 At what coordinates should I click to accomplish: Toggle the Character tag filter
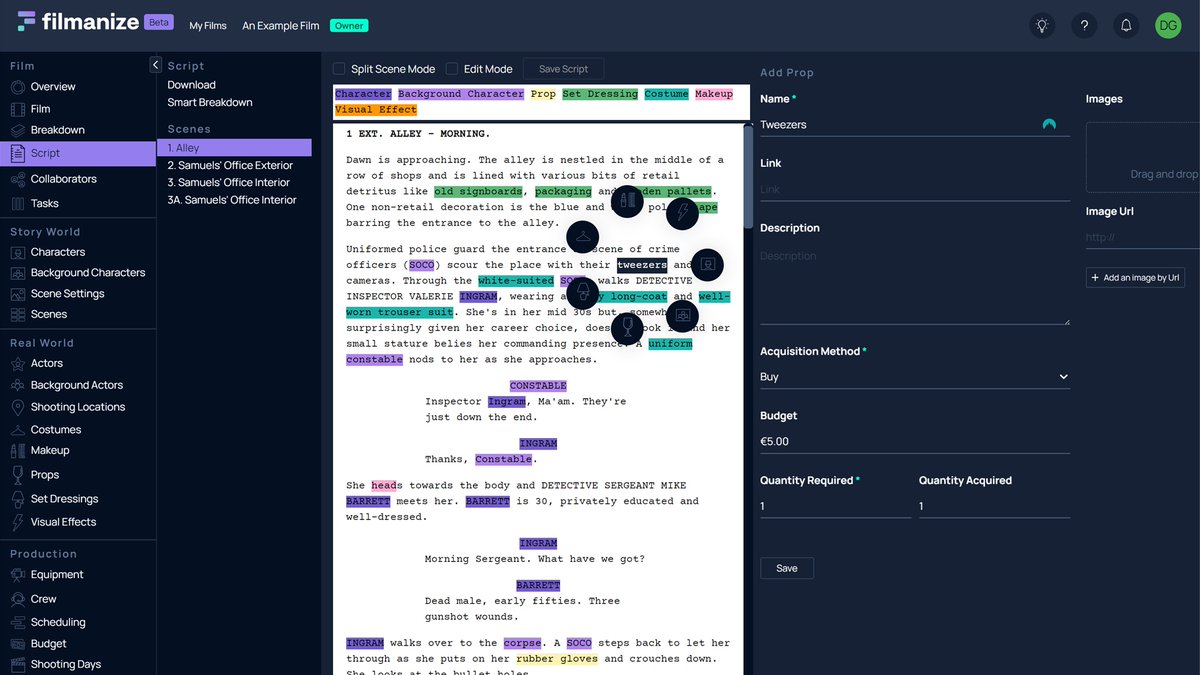pos(363,93)
